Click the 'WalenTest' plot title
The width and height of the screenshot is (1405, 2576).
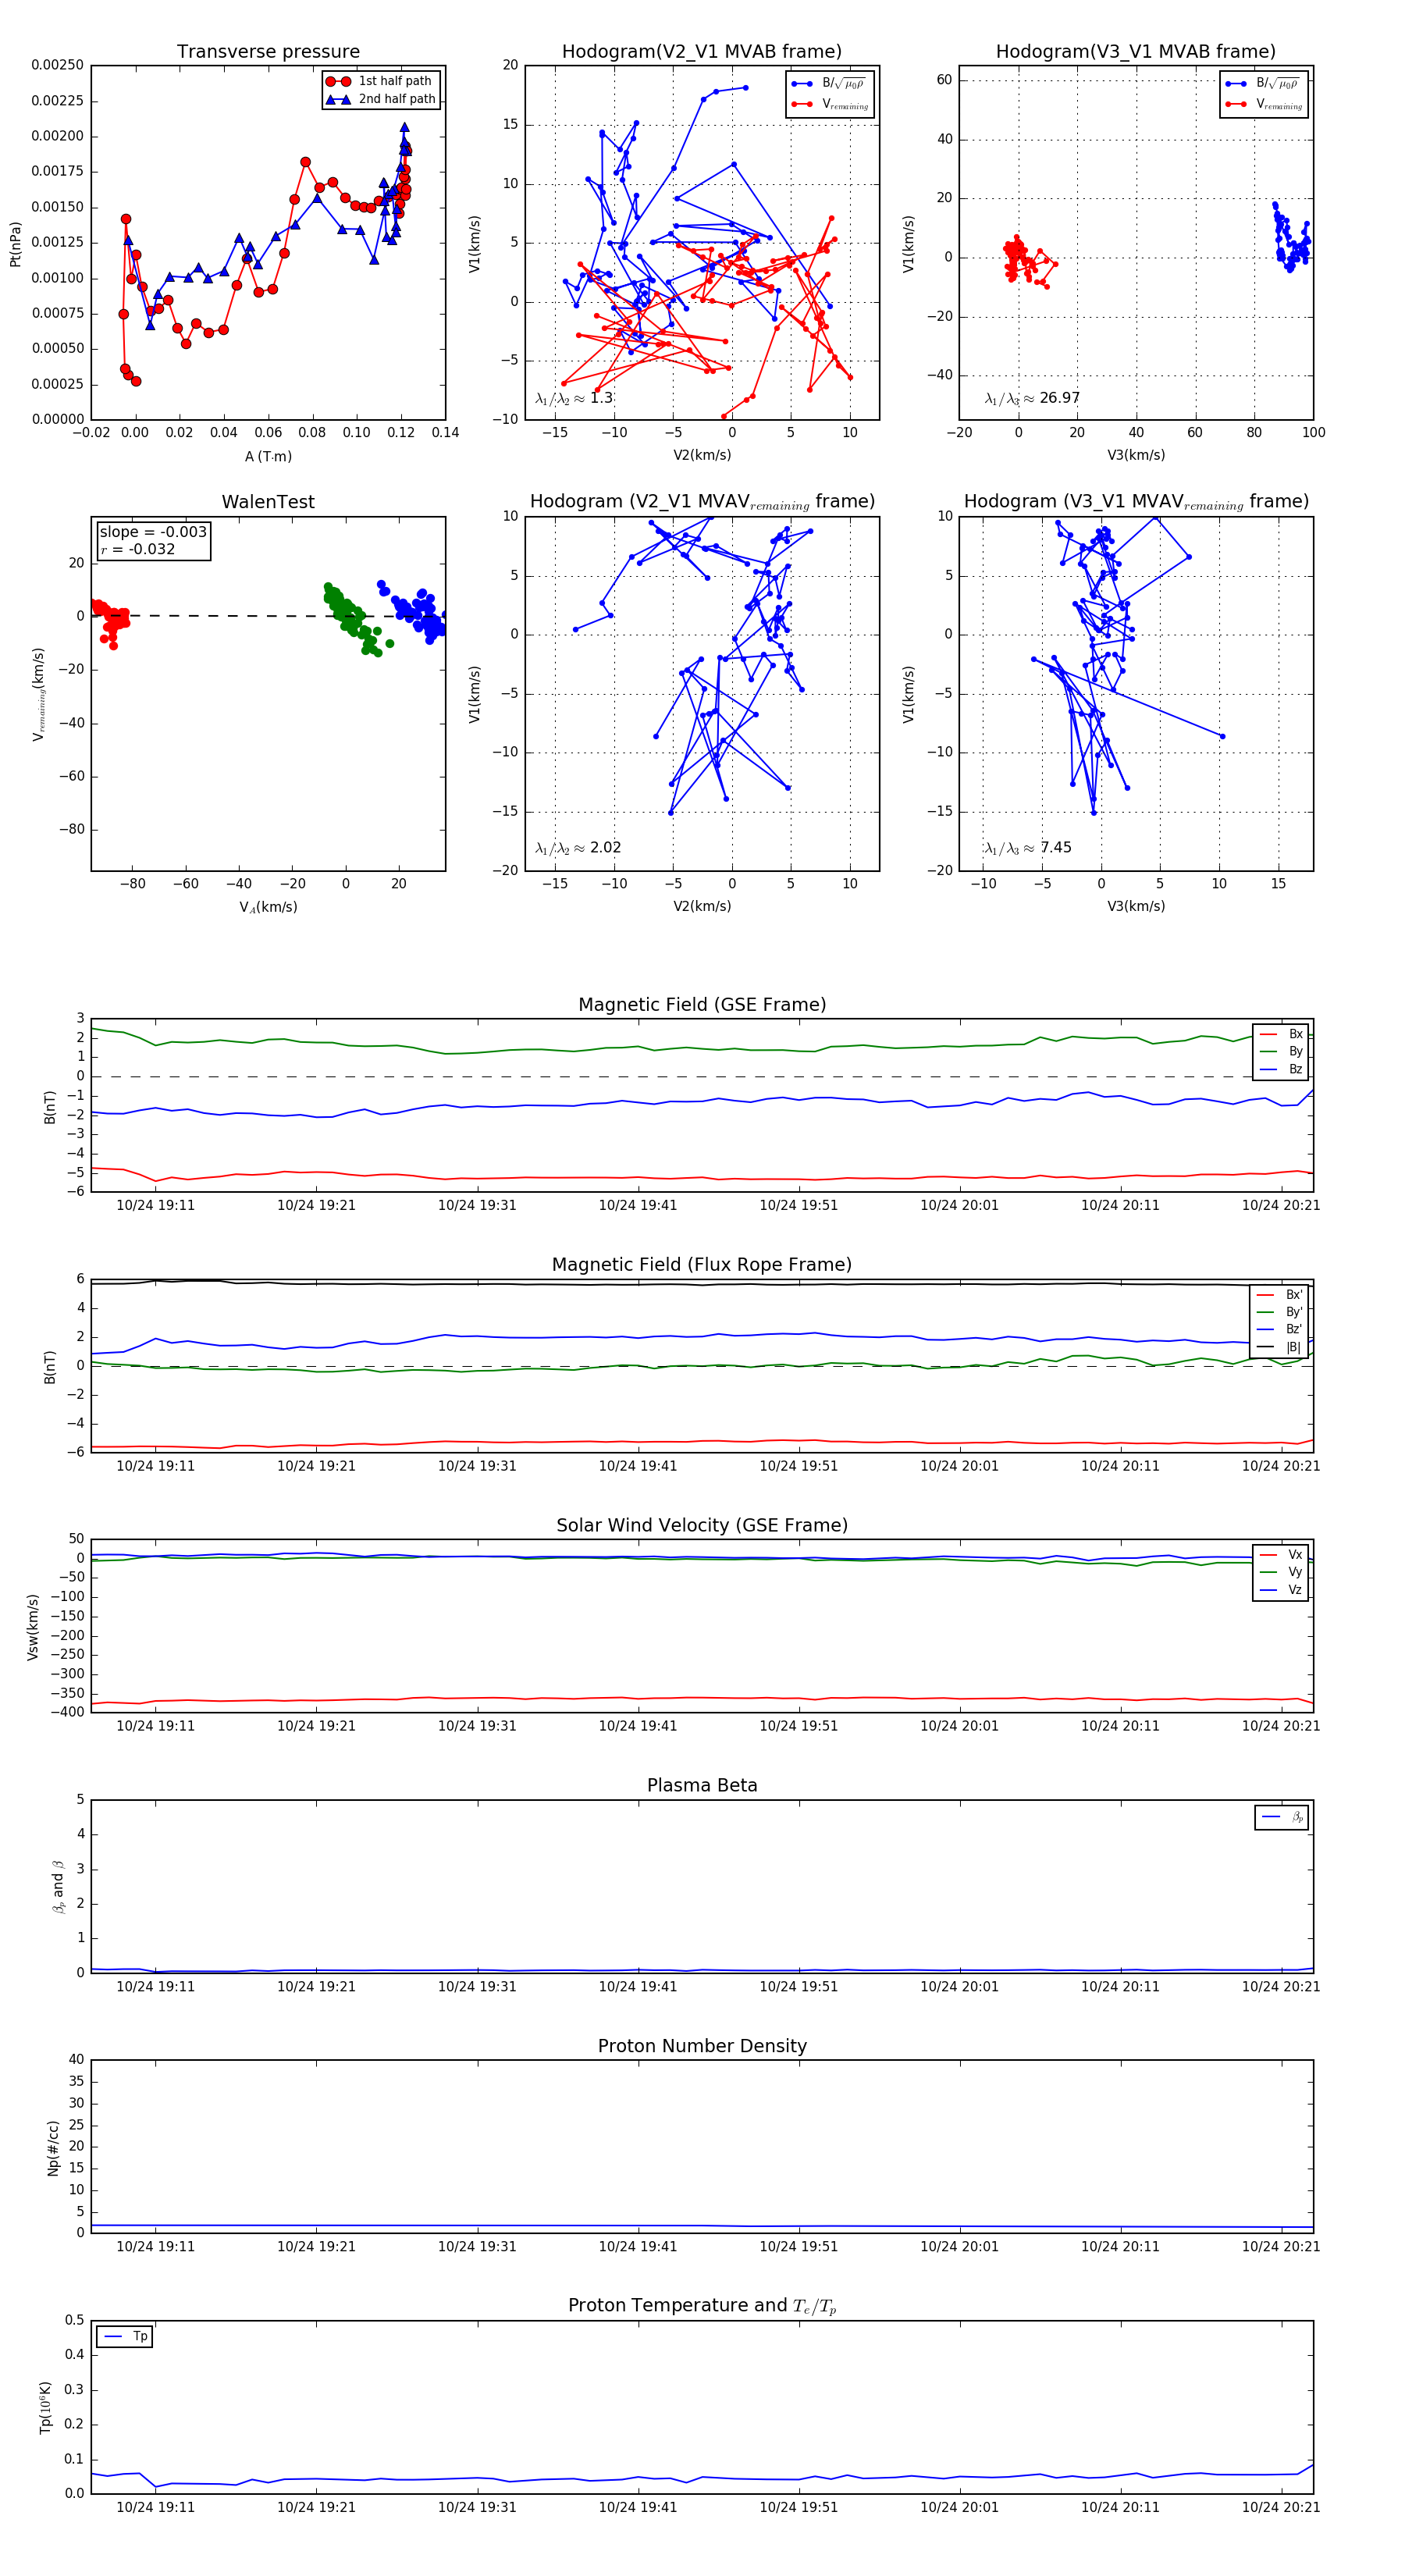(x=268, y=502)
